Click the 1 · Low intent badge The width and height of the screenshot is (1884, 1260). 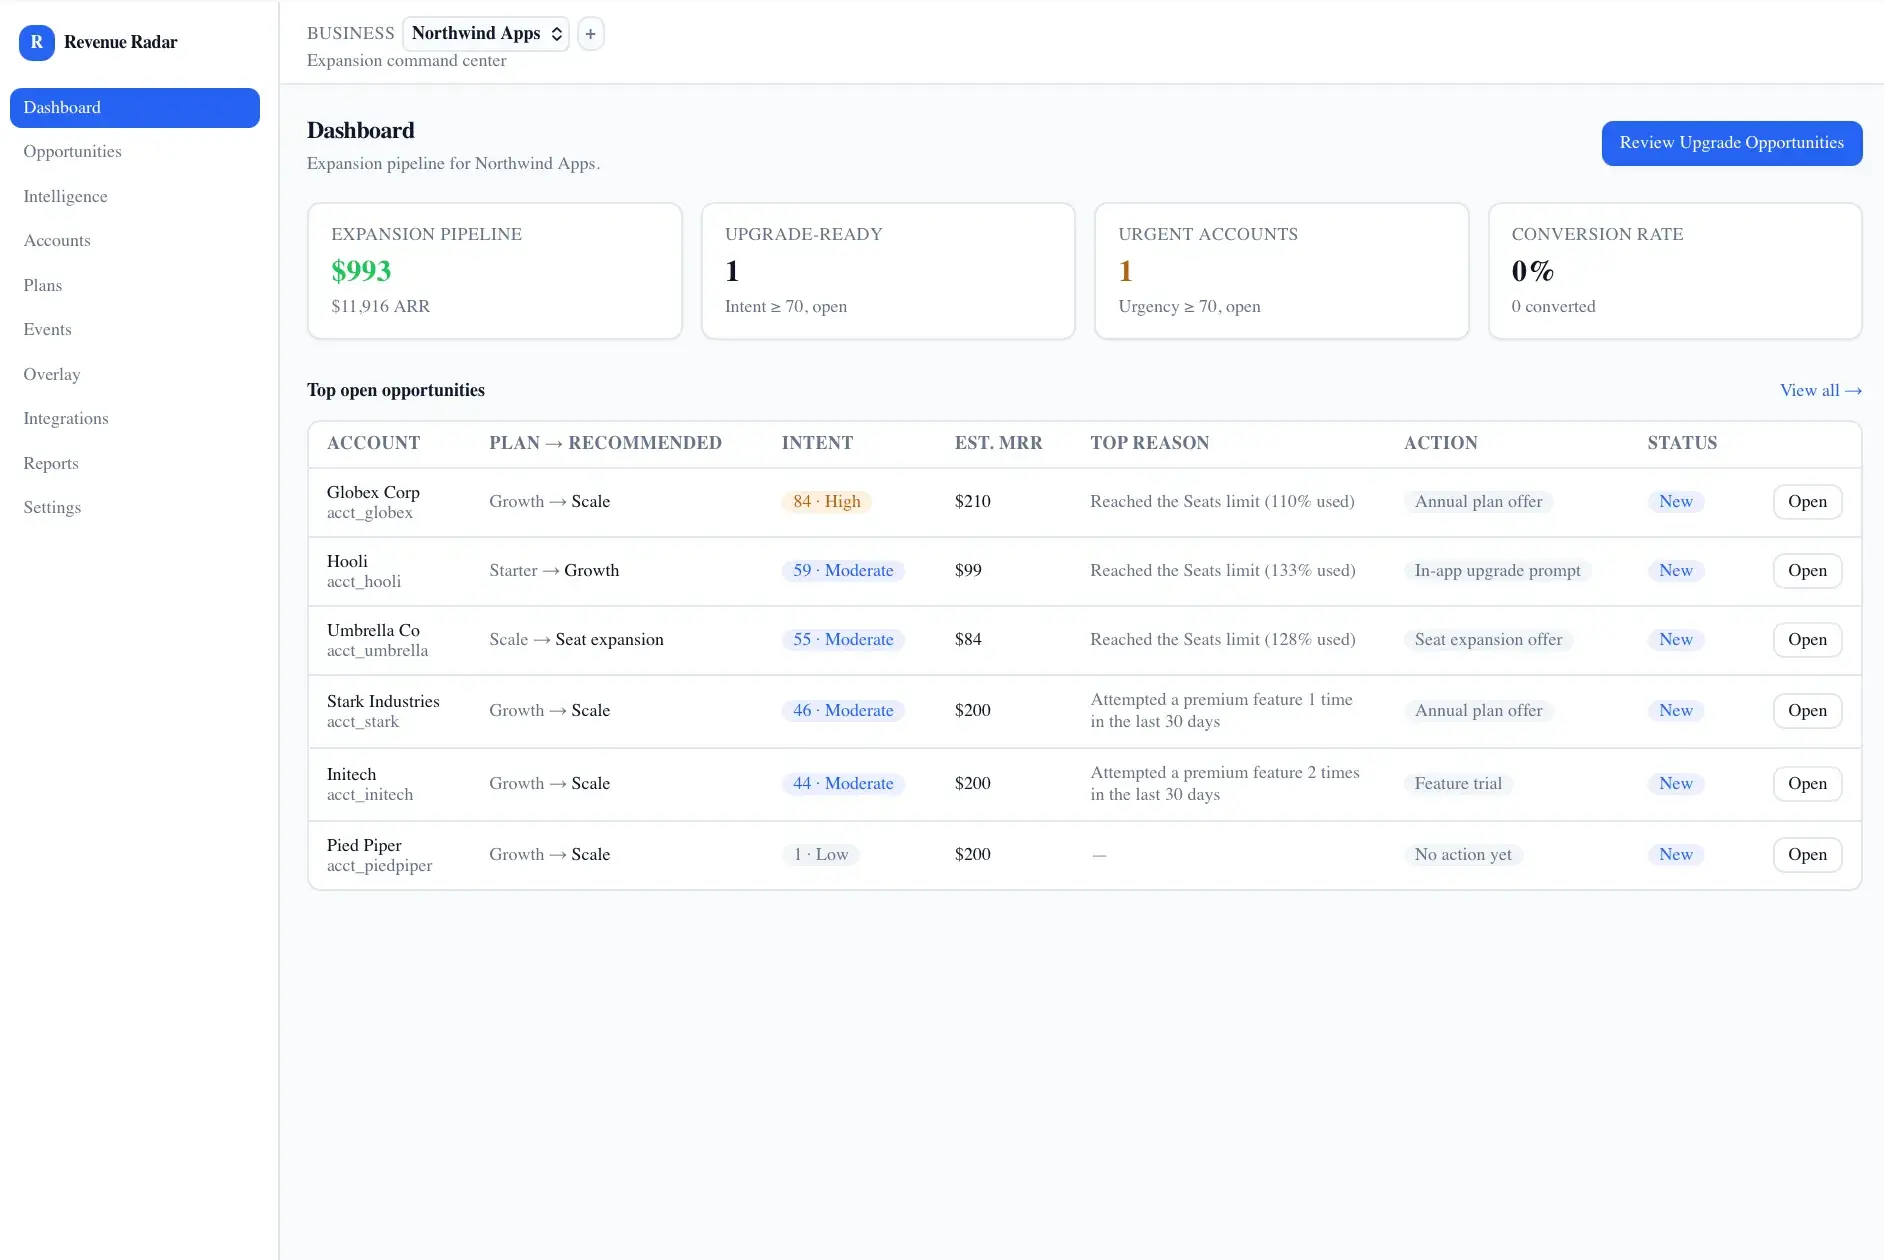[x=821, y=855]
